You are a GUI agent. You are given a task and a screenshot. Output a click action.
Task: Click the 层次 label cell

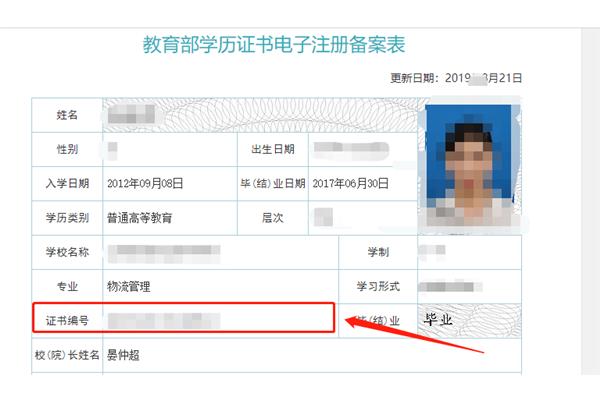[273, 218]
